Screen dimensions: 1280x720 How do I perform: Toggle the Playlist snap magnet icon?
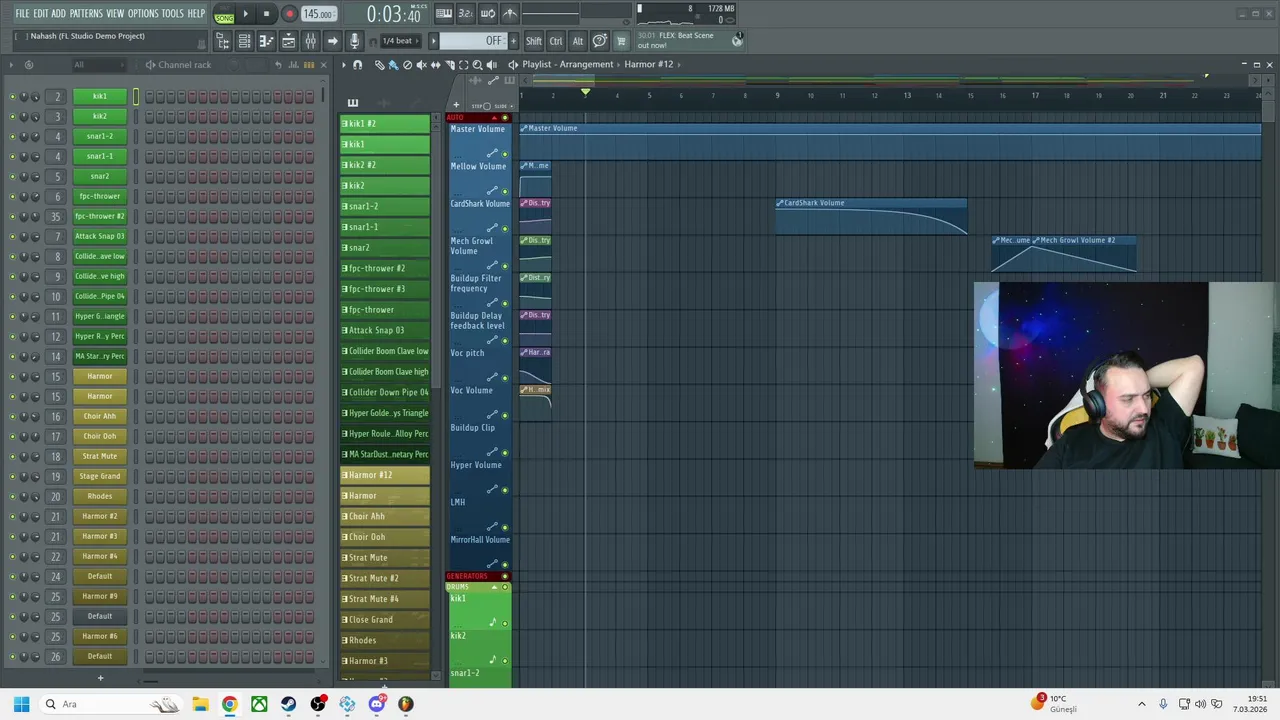pos(358,65)
